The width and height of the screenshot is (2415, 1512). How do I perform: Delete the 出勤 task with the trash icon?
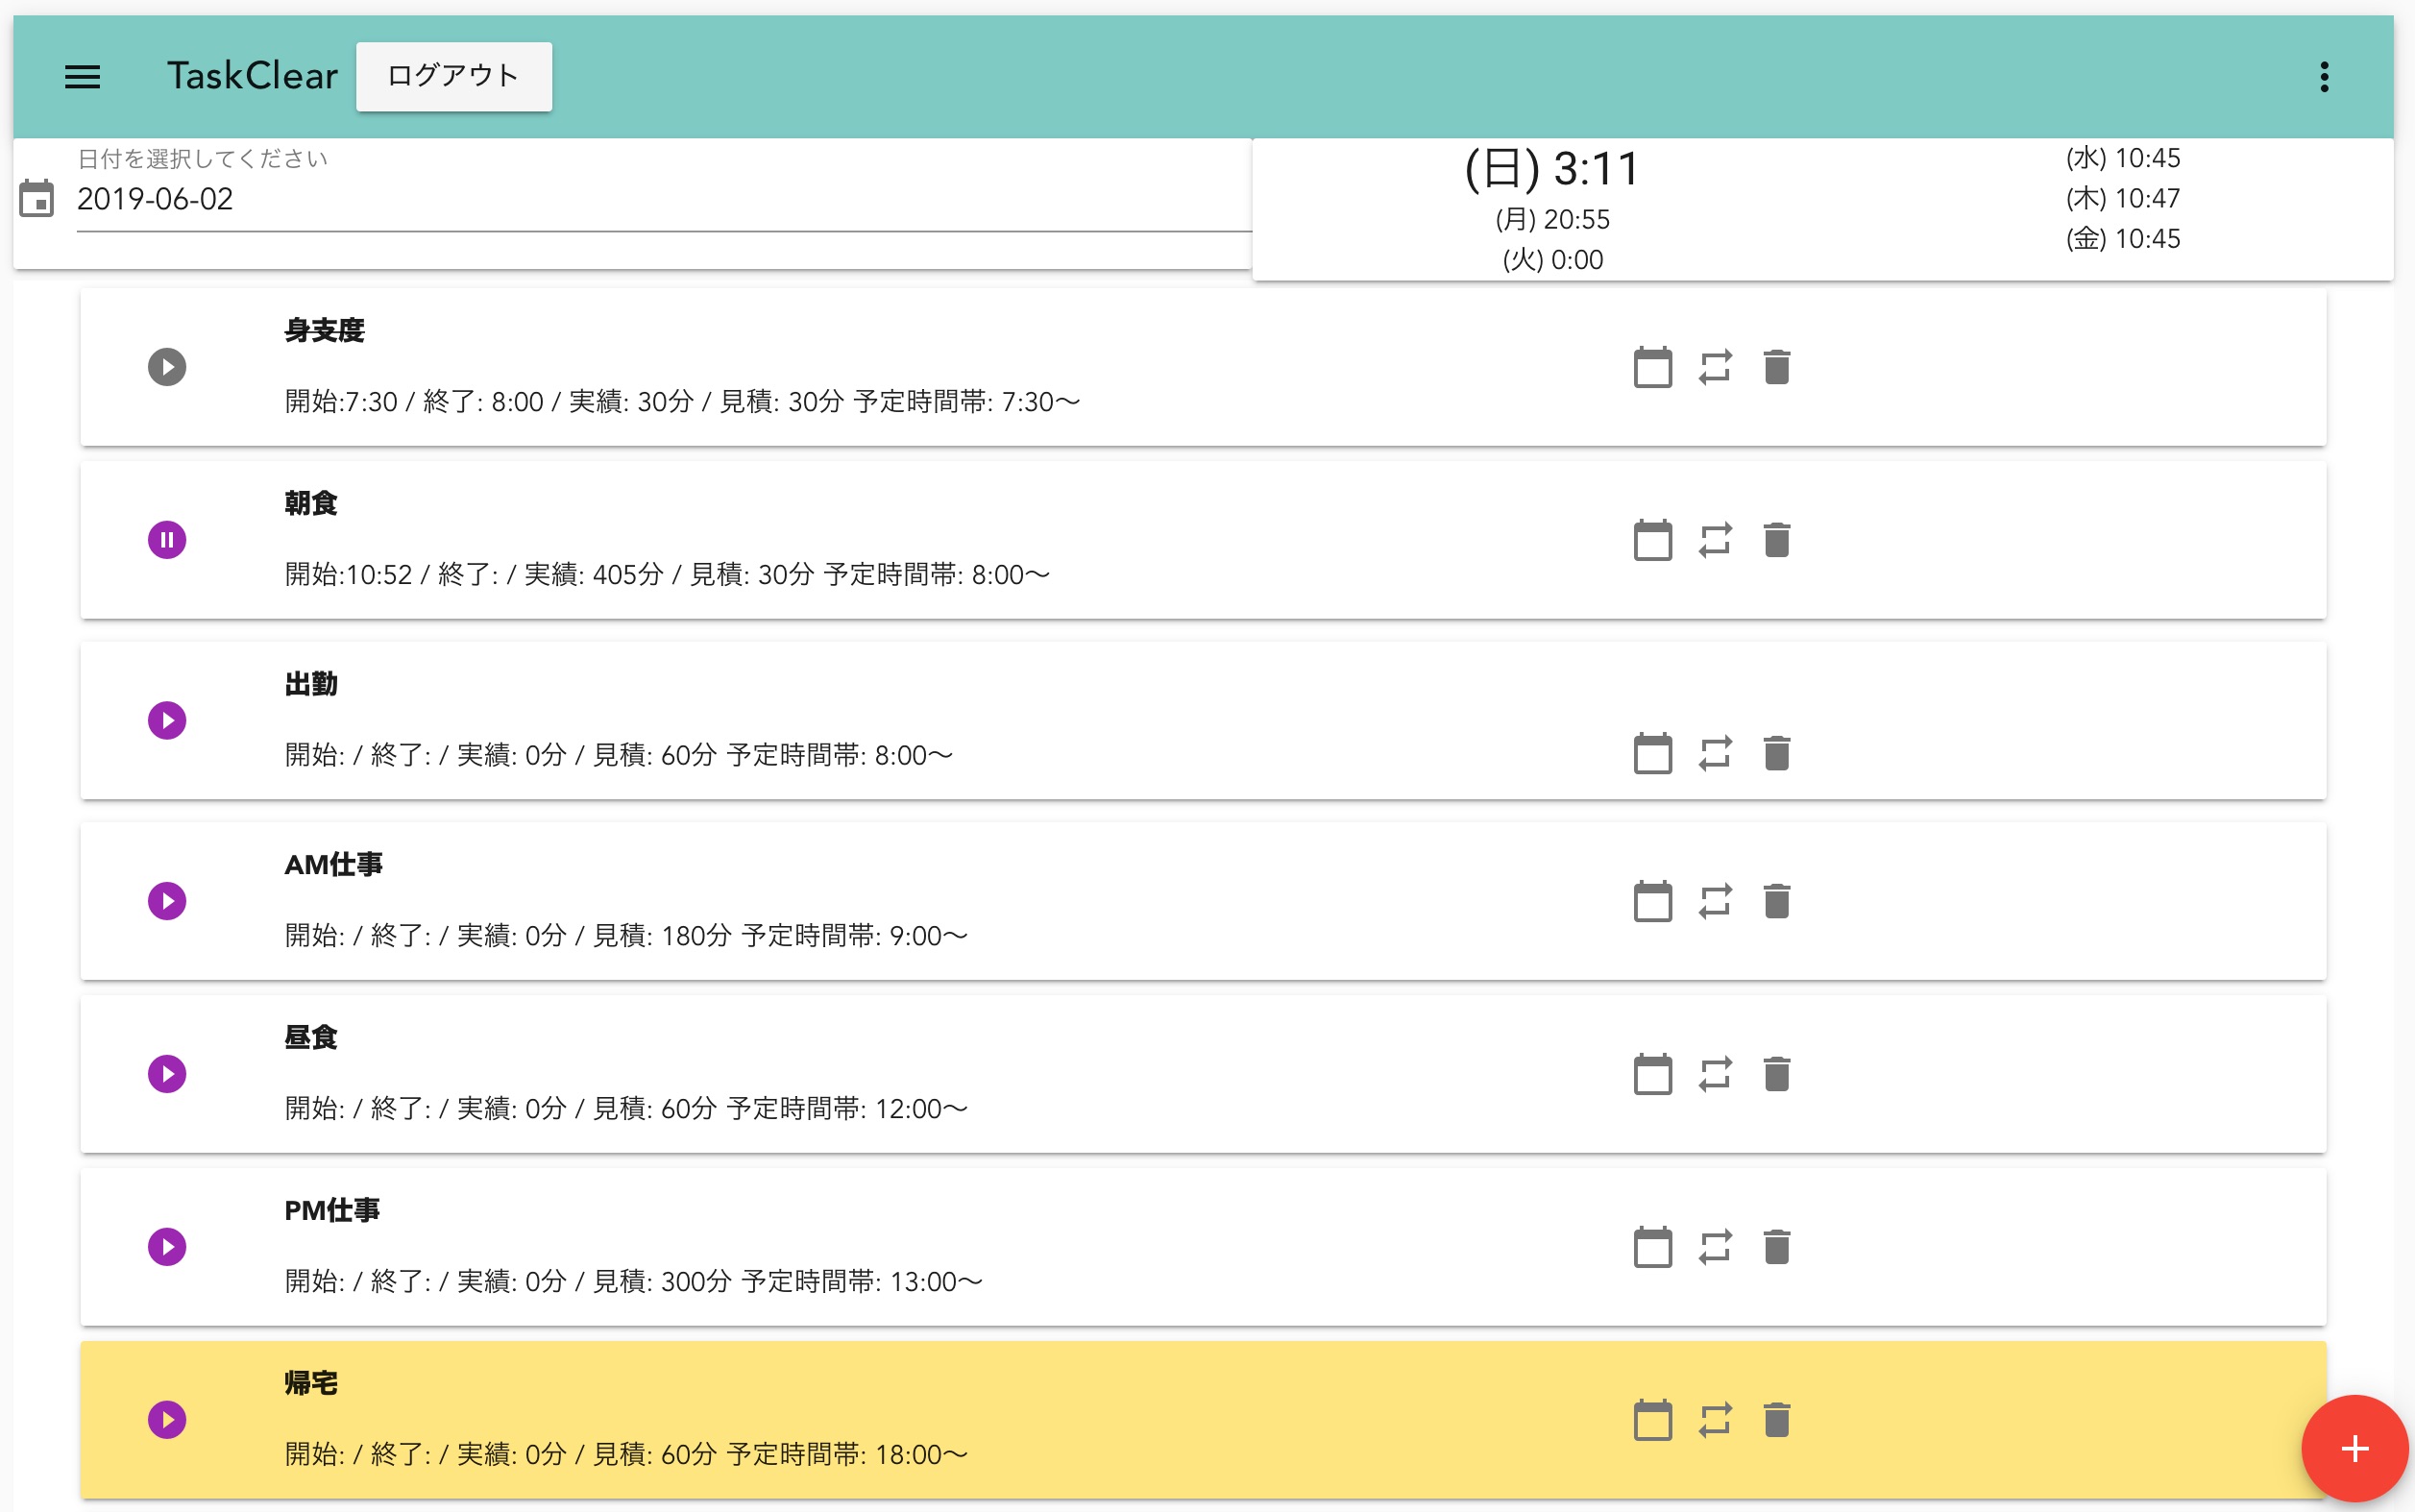pyautogui.click(x=1776, y=754)
